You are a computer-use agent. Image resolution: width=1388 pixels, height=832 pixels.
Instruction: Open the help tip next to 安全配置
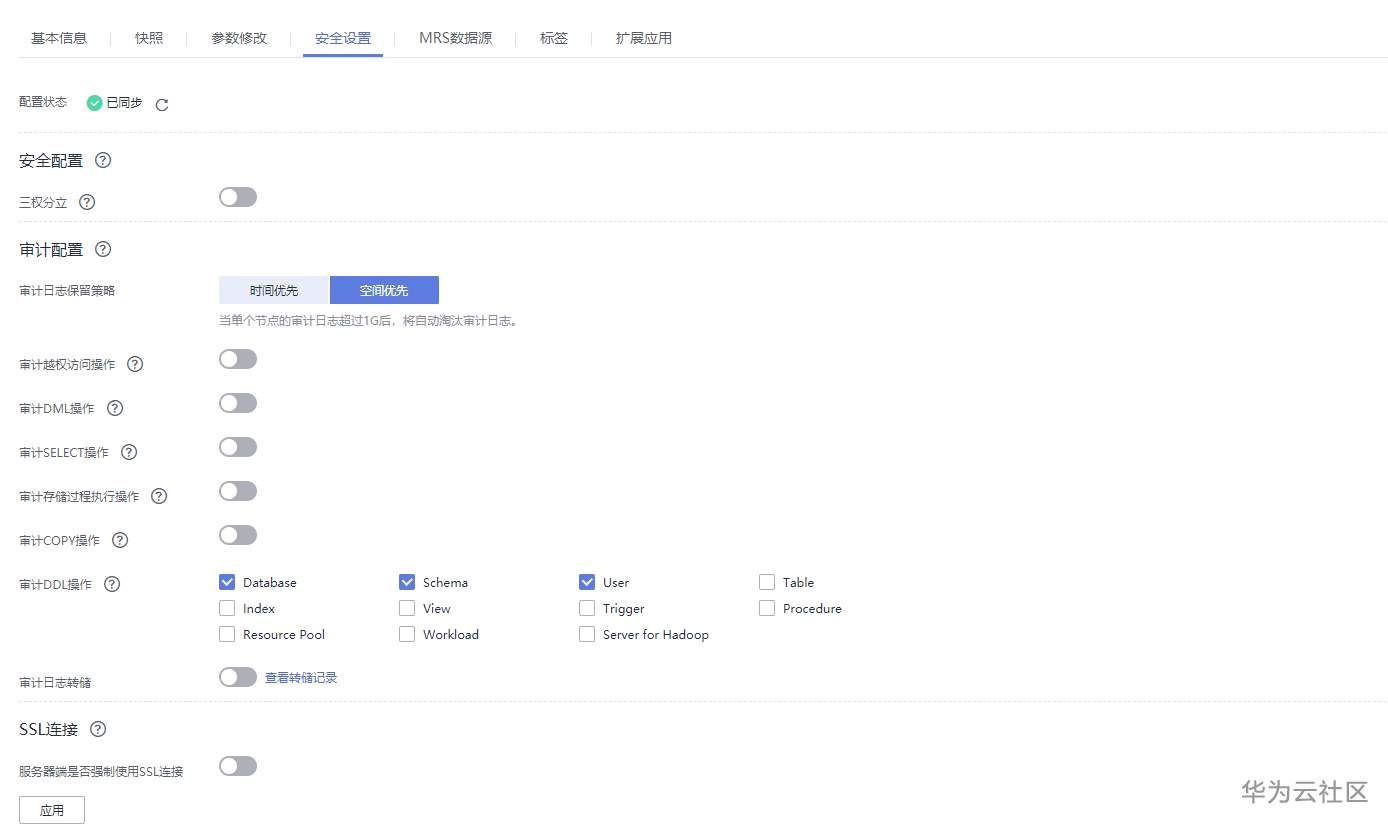pyautogui.click(x=102, y=160)
